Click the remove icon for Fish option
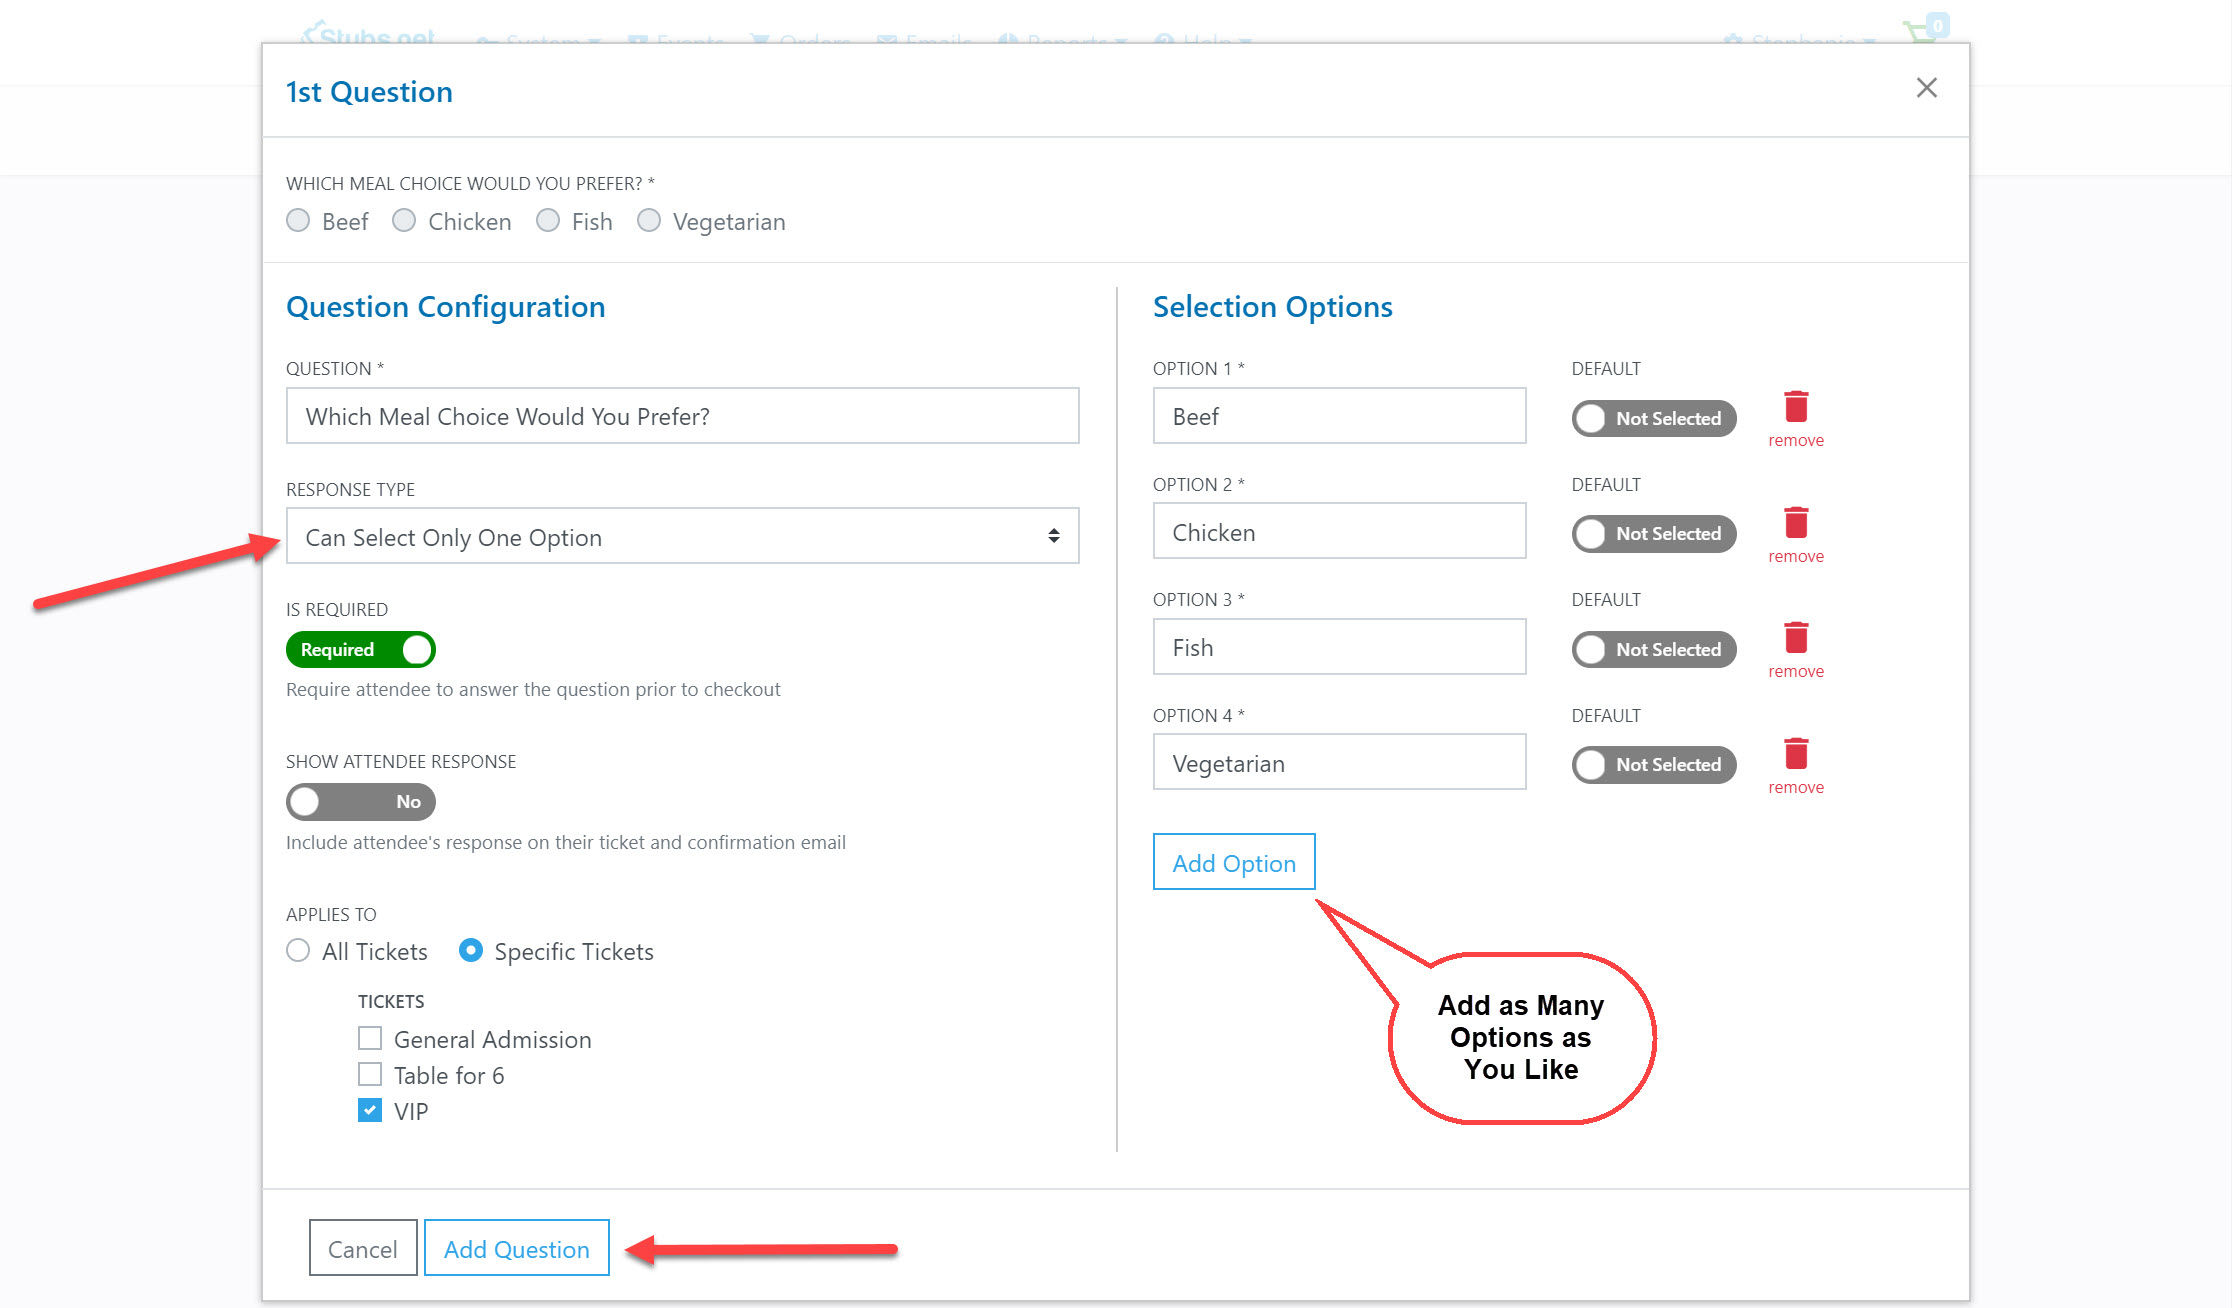Viewport: 2232px width, 1308px height. point(1798,638)
